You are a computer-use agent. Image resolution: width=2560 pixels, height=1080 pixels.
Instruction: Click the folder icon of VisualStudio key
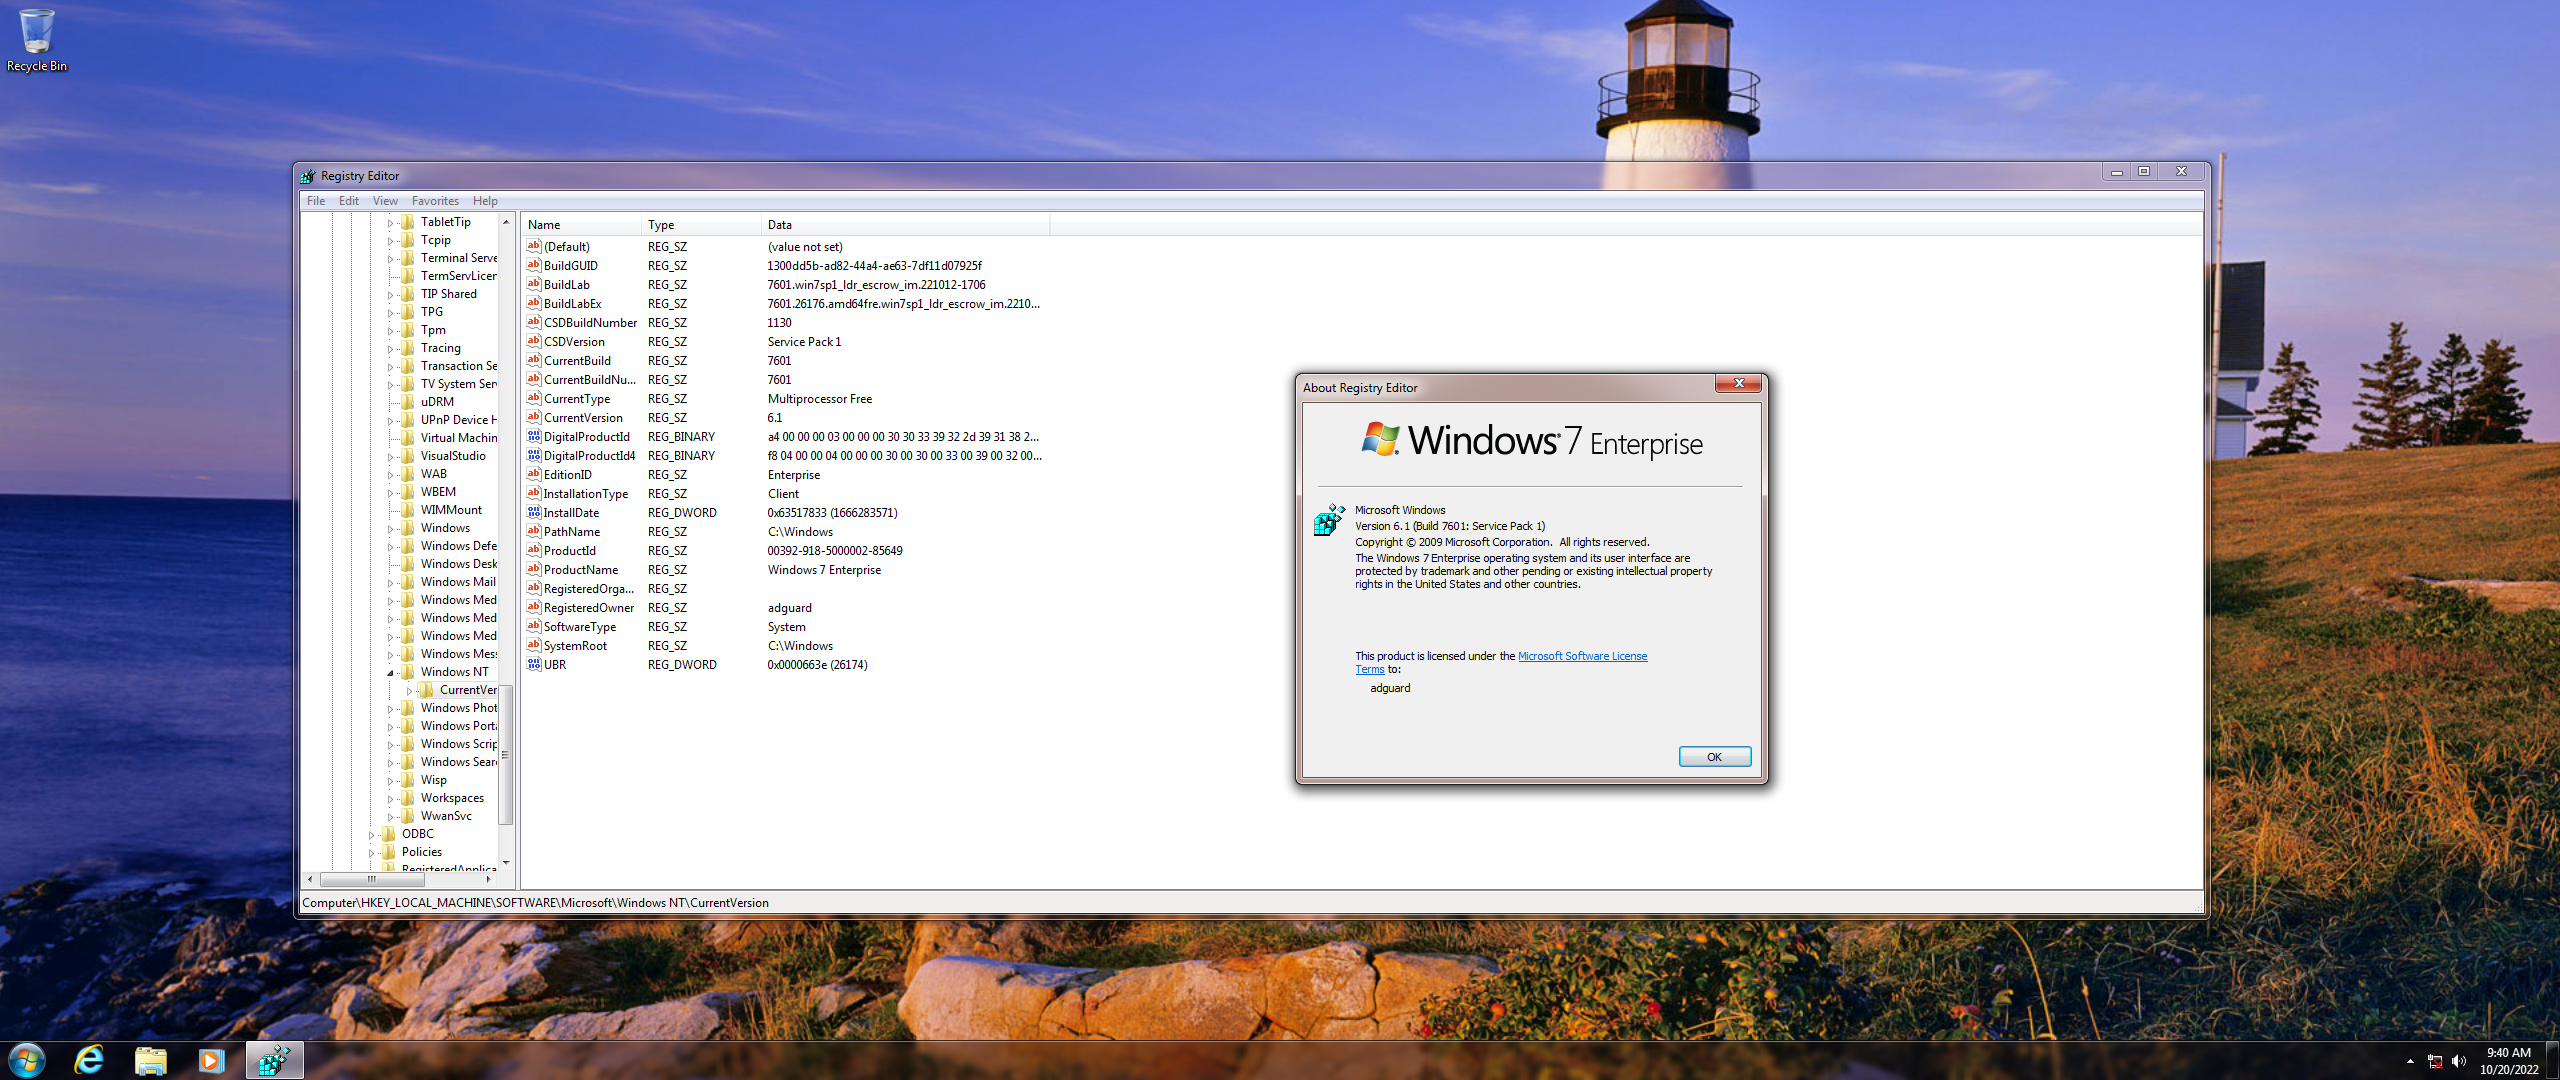tap(408, 456)
